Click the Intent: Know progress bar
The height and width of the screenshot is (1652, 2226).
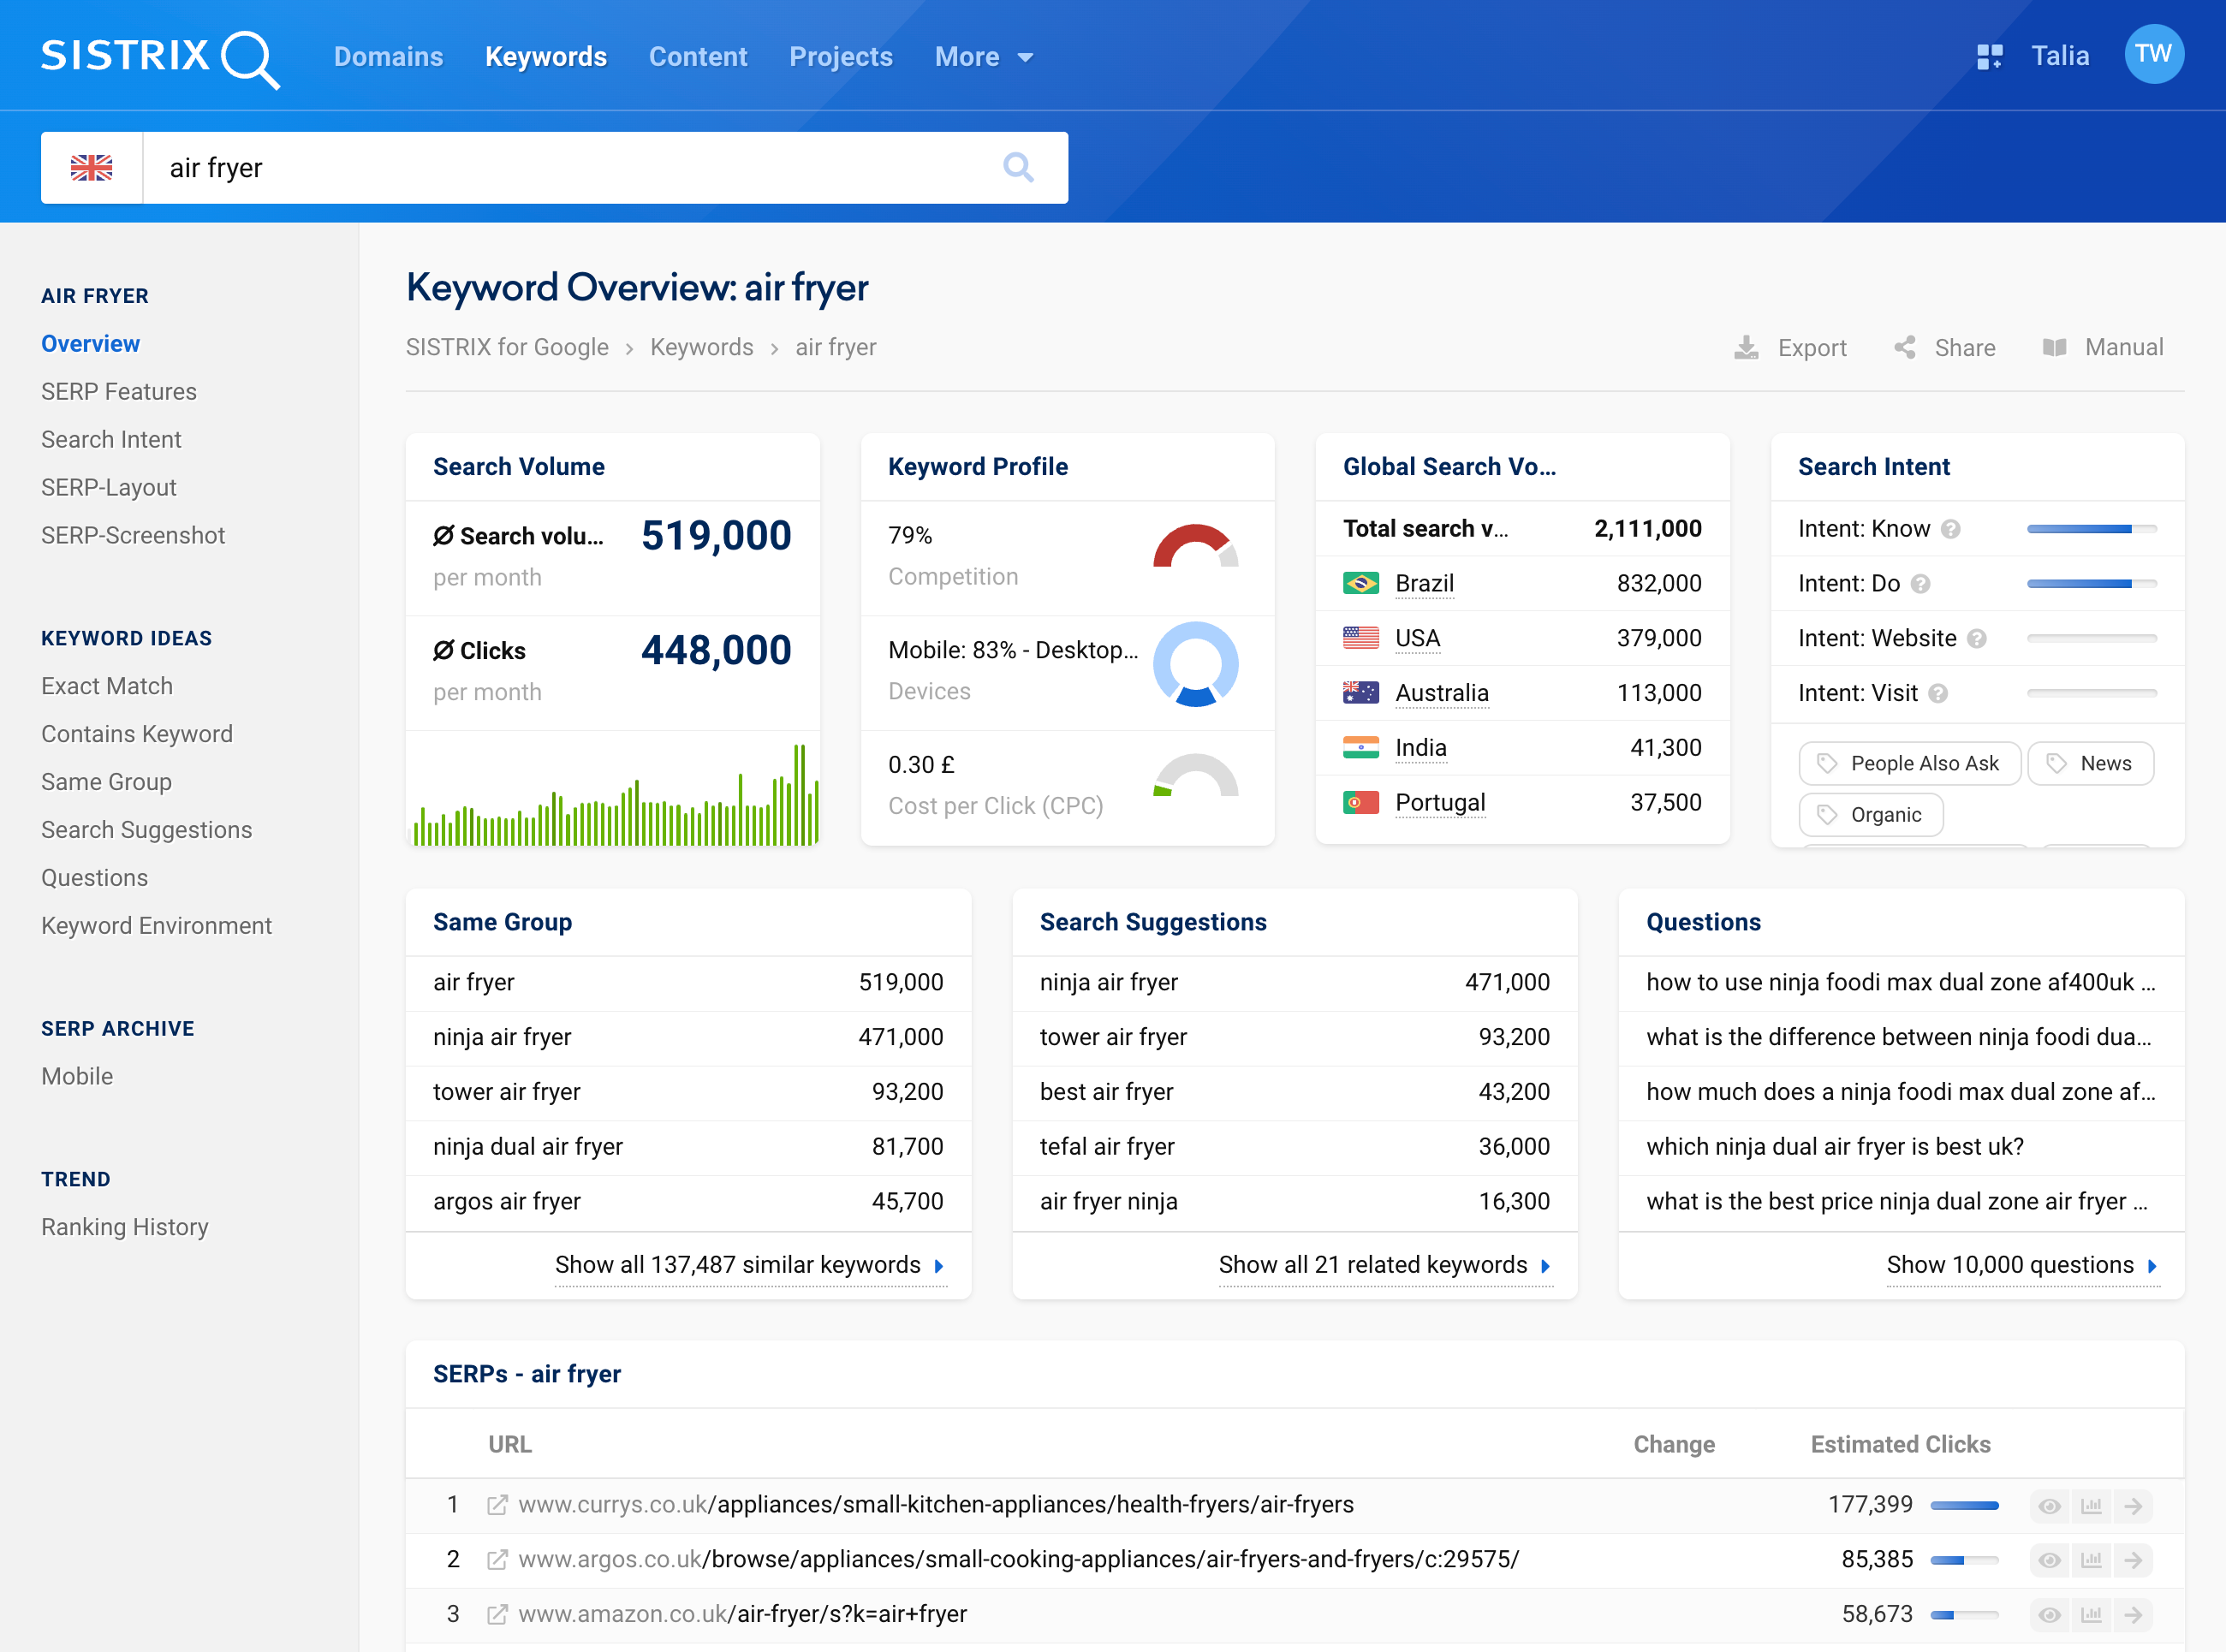click(2091, 529)
